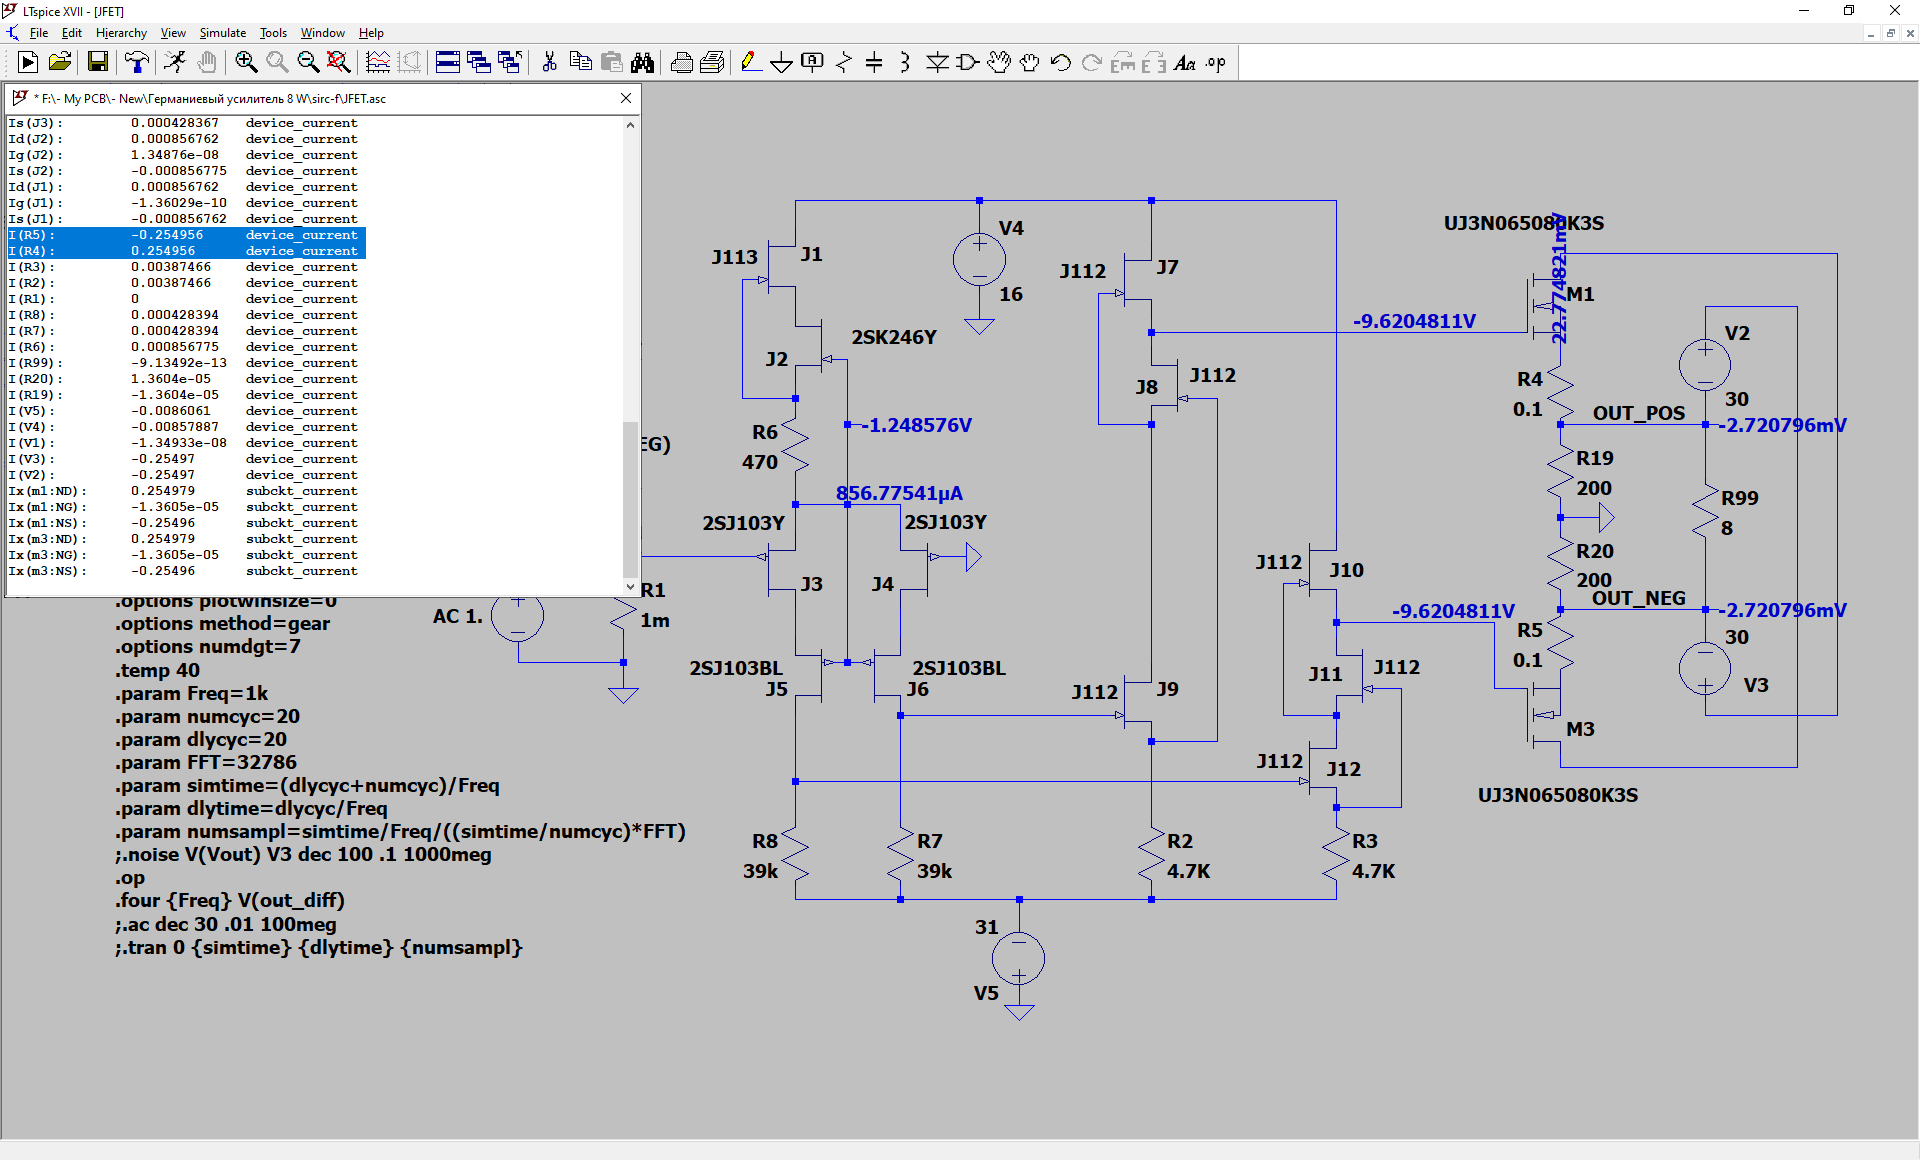Place an Inductor from the toolbar
The height and width of the screenshot is (1160, 1920).
(x=905, y=62)
